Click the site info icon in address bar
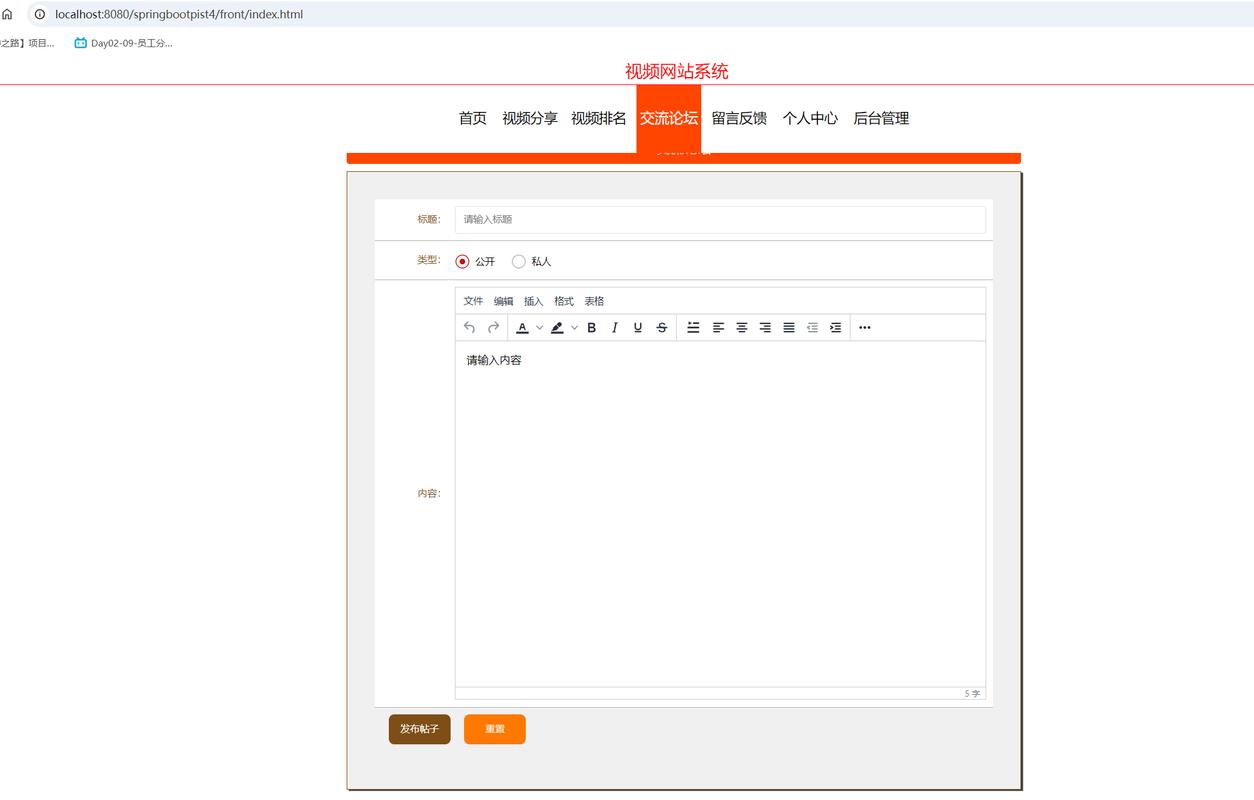This screenshot has width=1254, height=800. tap(40, 14)
